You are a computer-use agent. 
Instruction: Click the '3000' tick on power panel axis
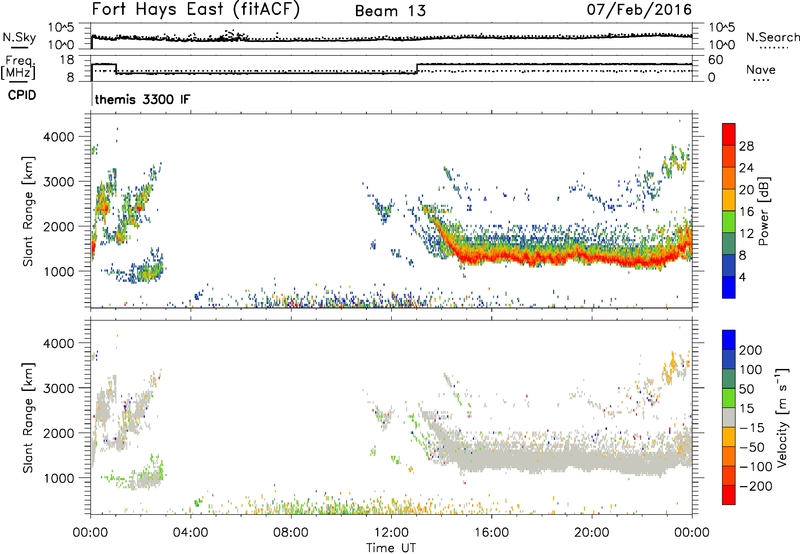(58, 182)
